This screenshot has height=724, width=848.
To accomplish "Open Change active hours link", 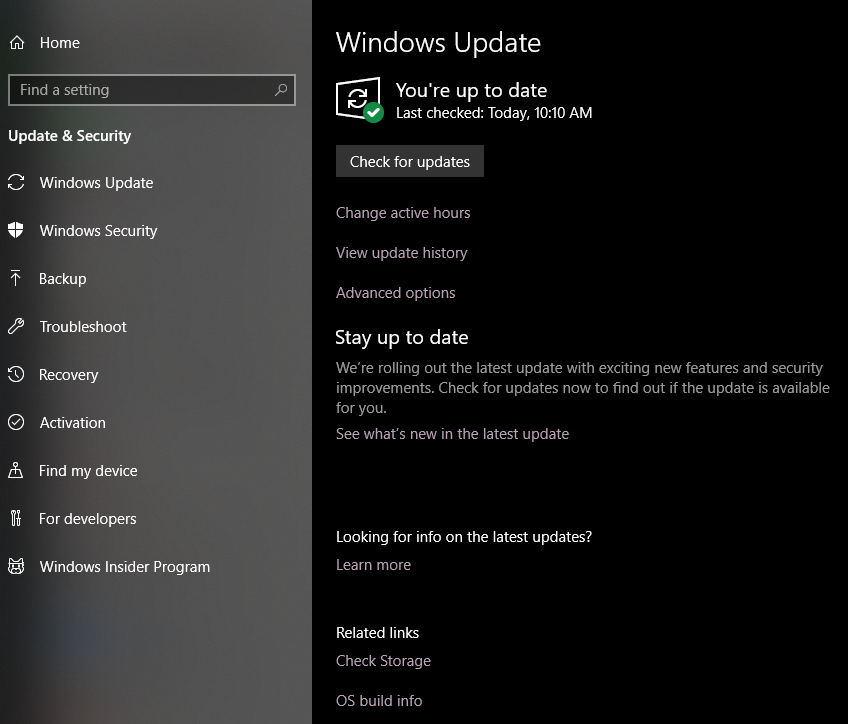I will click(403, 213).
